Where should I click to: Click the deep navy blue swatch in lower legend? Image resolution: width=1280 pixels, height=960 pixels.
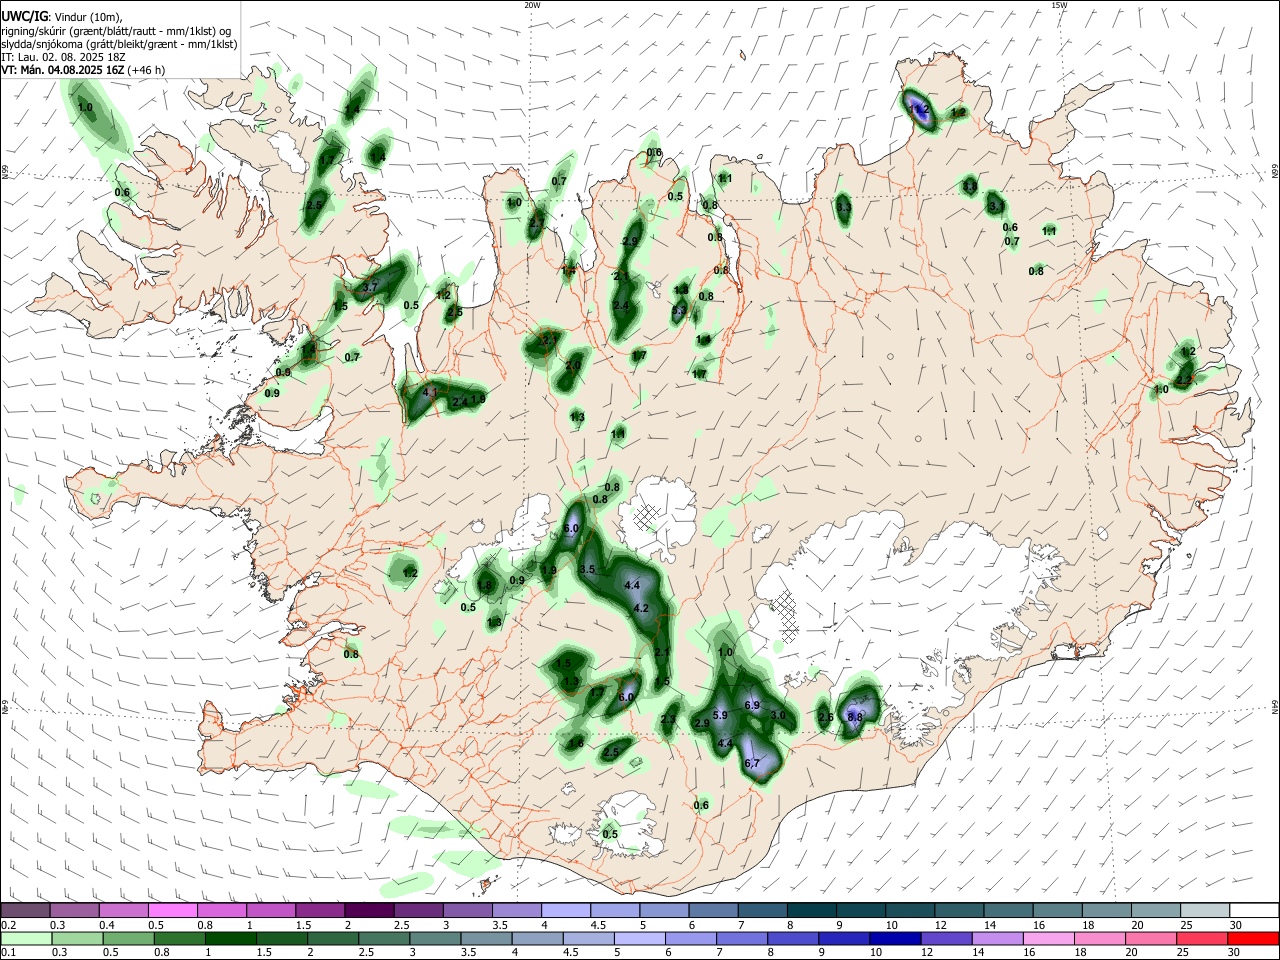point(894,938)
